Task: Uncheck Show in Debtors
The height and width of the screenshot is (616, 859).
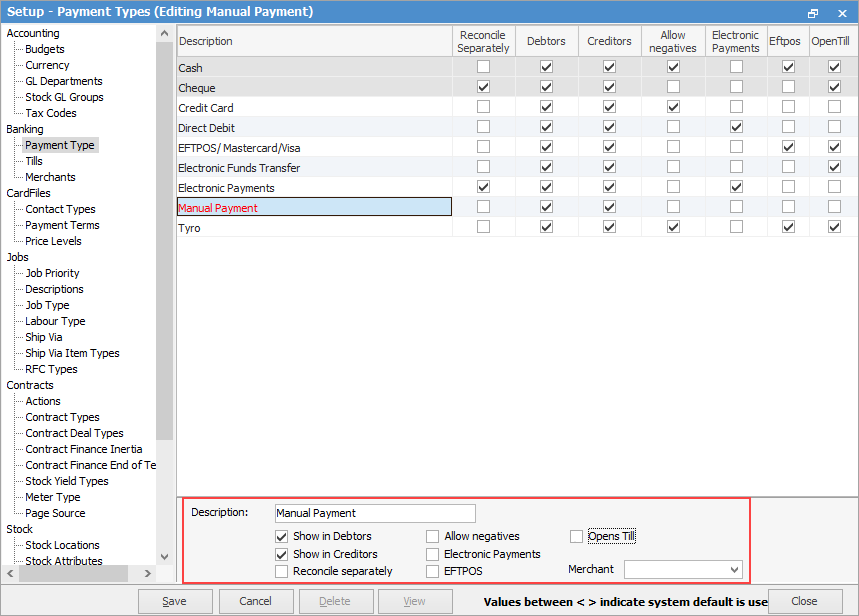Action: 282,536
